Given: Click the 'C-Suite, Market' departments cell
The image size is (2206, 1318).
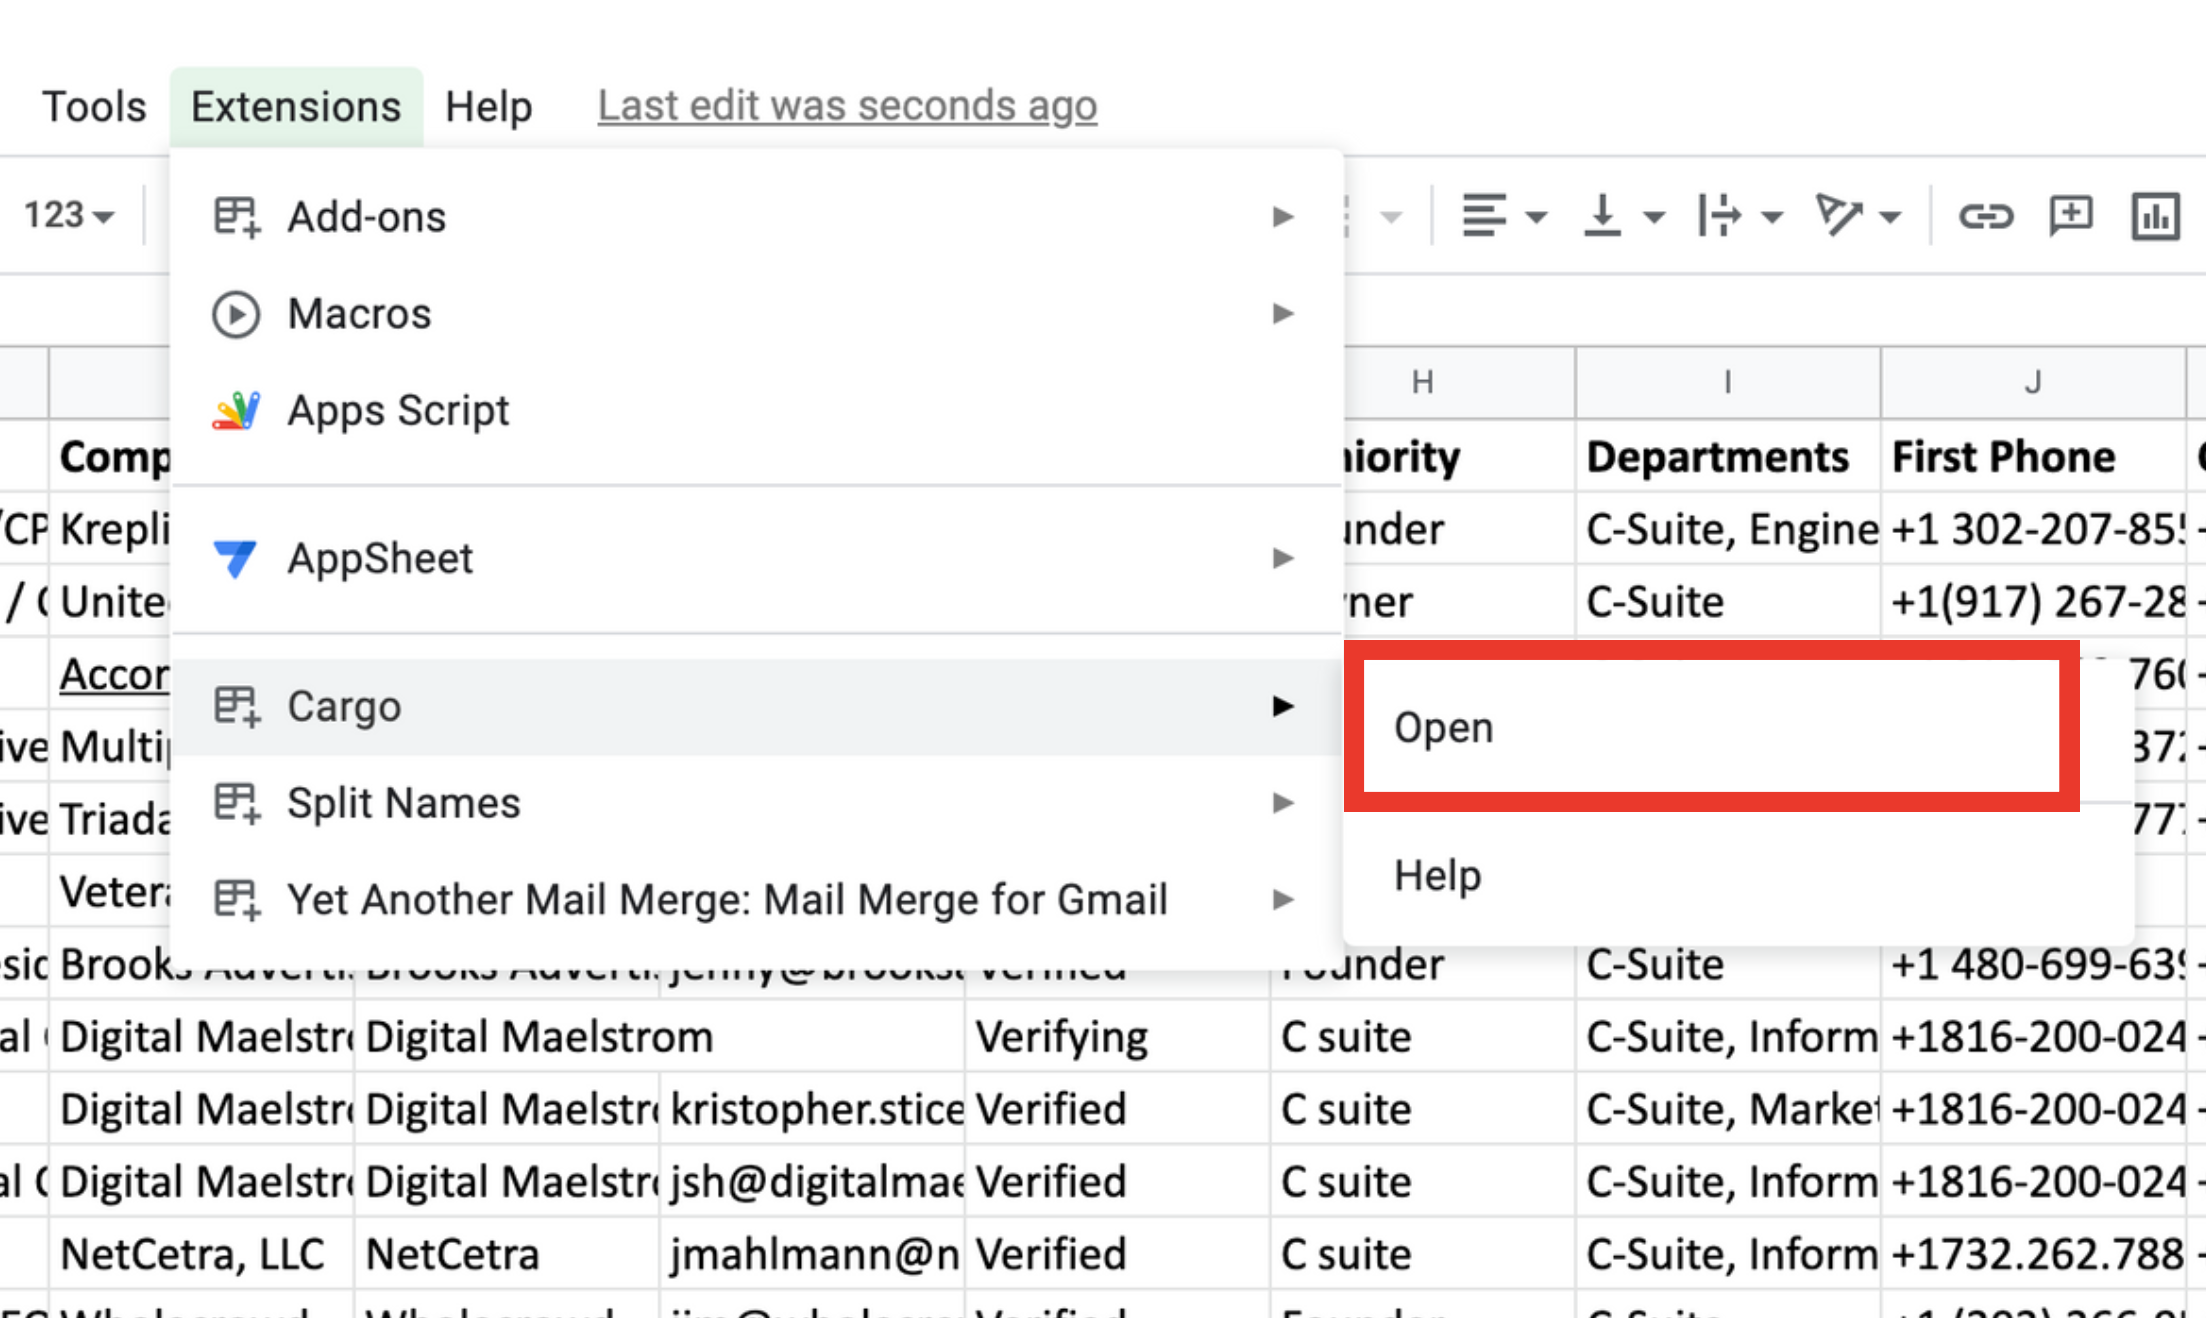Looking at the screenshot, I should (1728, 1109).
